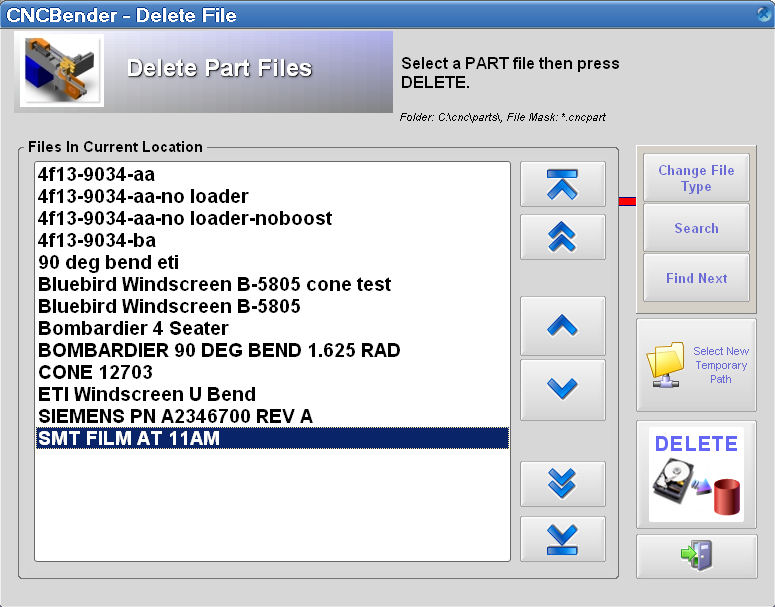Move selection up one file
Image resolution: width=775 pixels, height=607 pixels.
pos(562,326)
